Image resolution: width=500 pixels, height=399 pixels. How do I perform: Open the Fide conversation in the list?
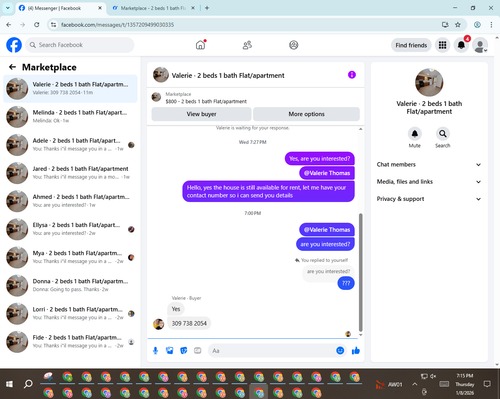click(70, 342)
